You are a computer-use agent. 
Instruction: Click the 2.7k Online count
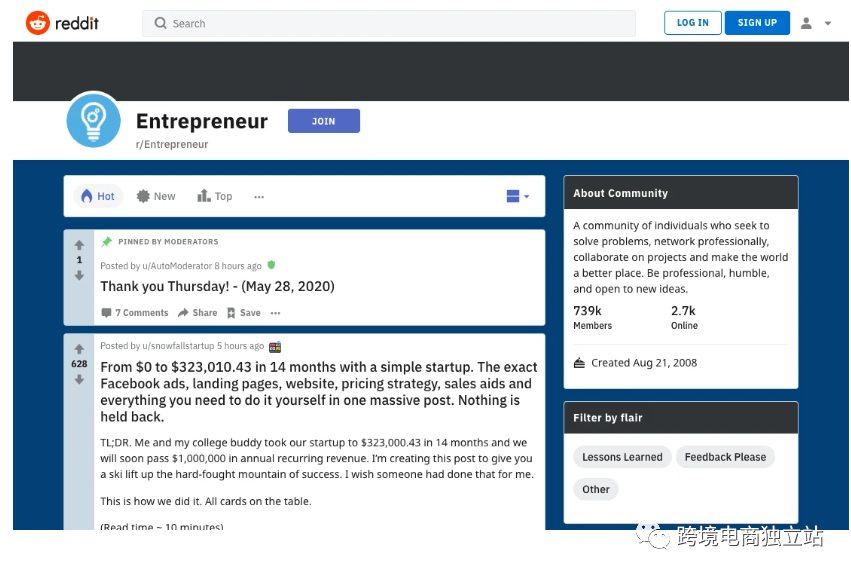[684, 317]
